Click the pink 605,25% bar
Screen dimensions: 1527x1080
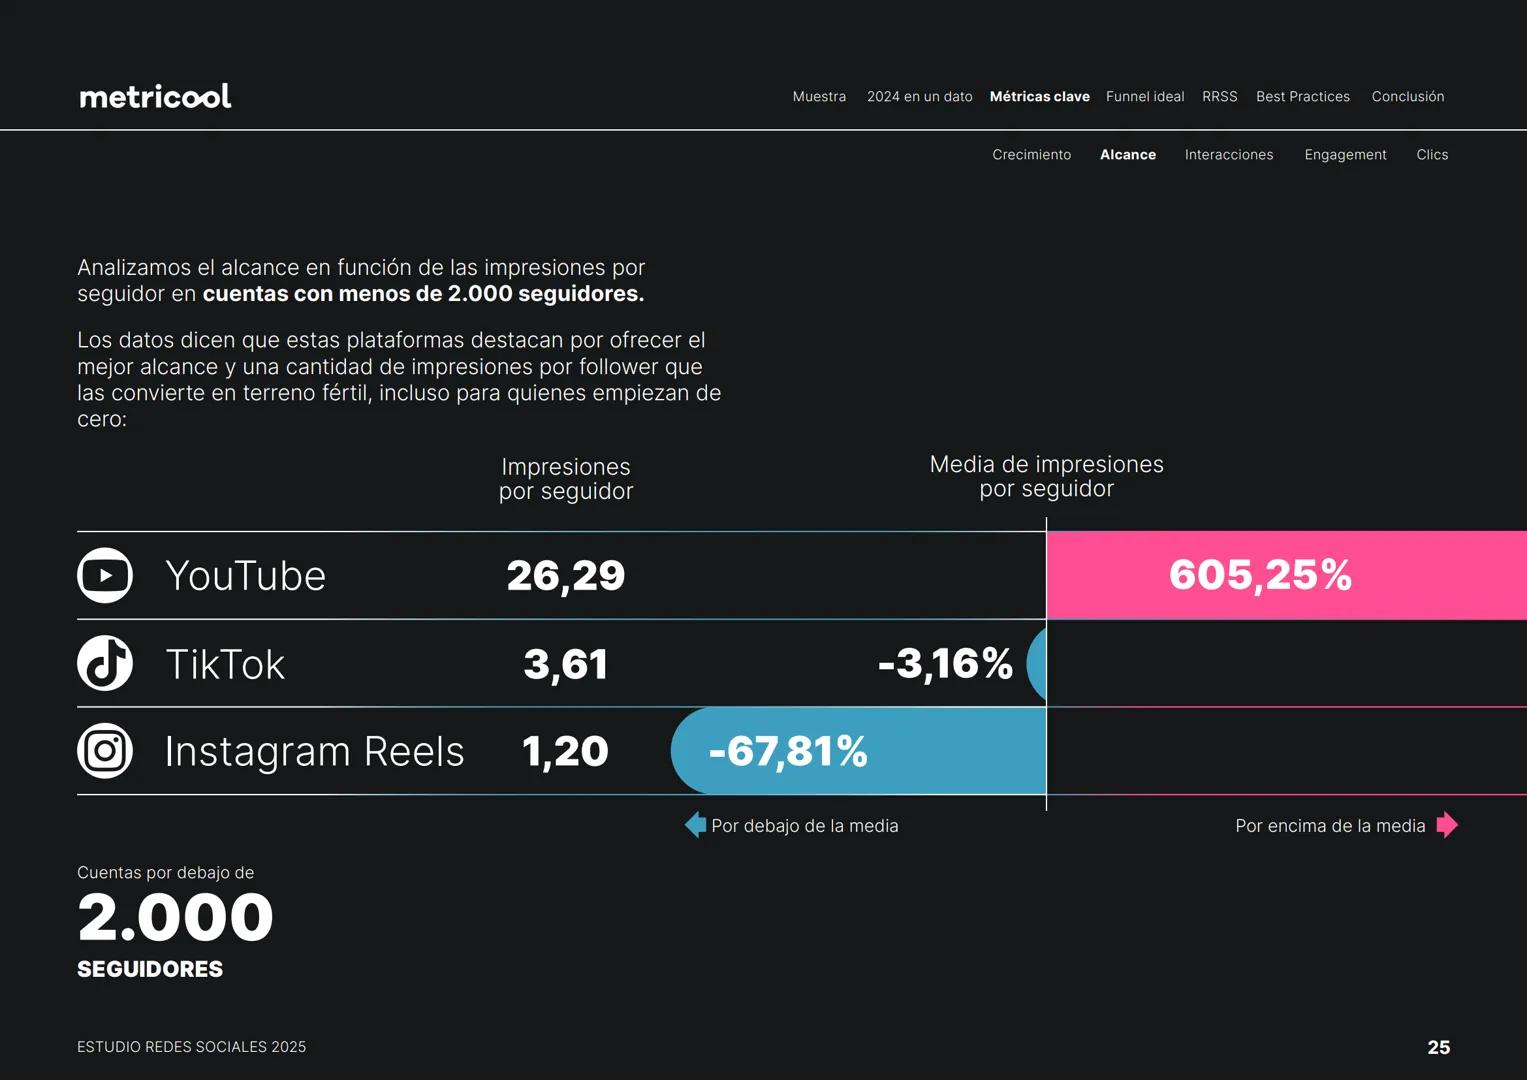tap(1286, 575)
